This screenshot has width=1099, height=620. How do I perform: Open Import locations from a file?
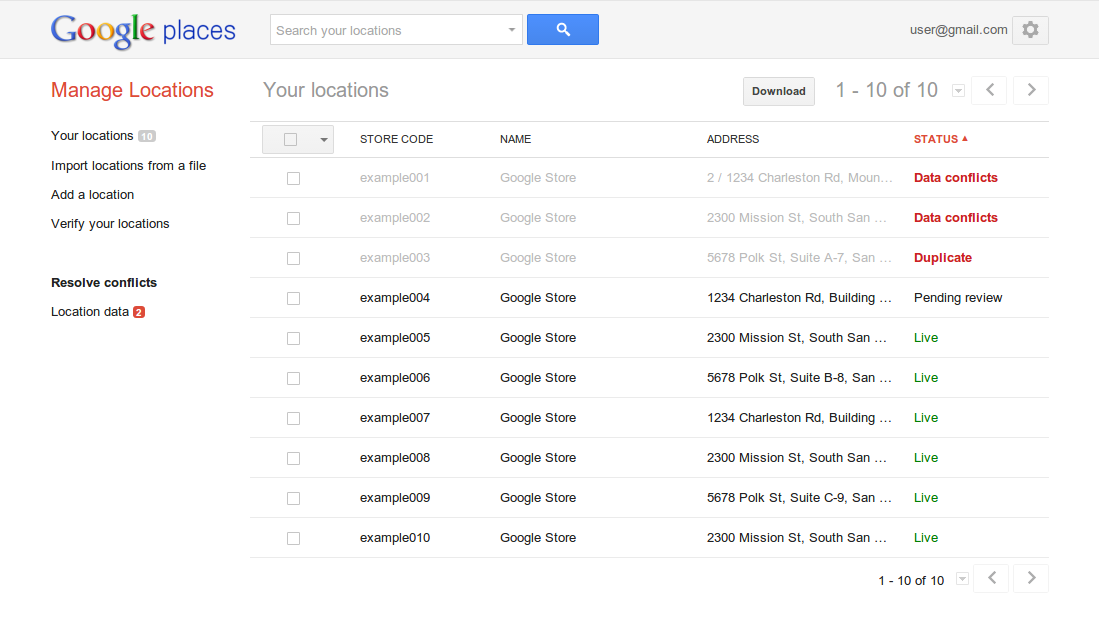(128, 166)
